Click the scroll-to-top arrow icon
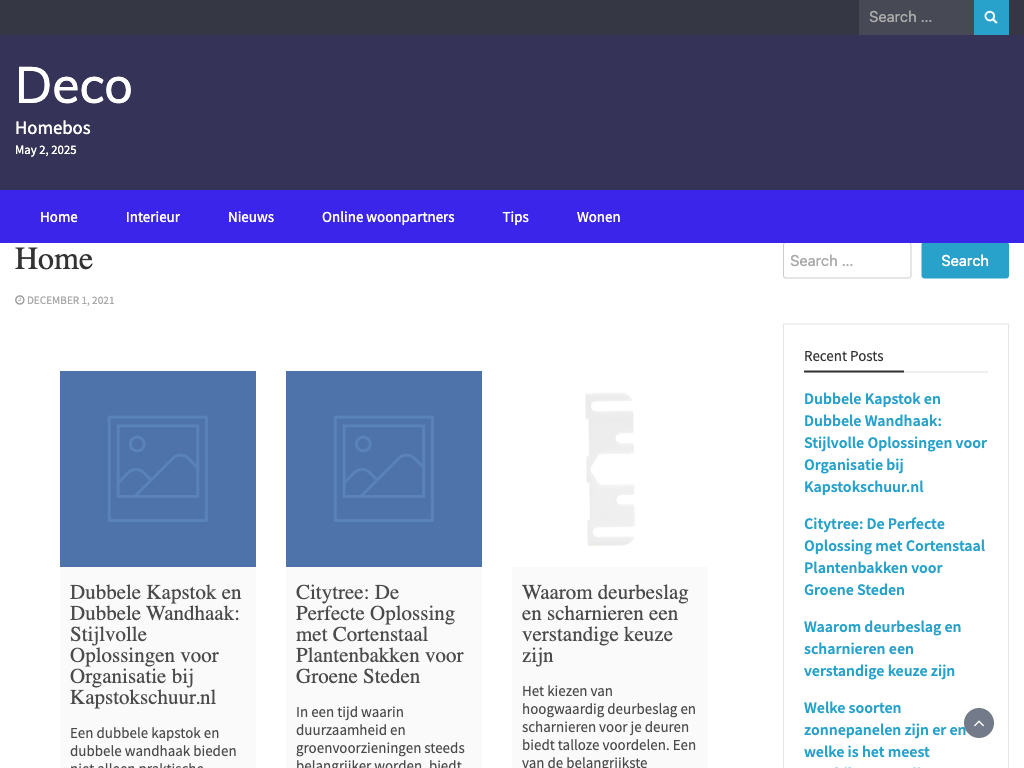 pos(979,723)
